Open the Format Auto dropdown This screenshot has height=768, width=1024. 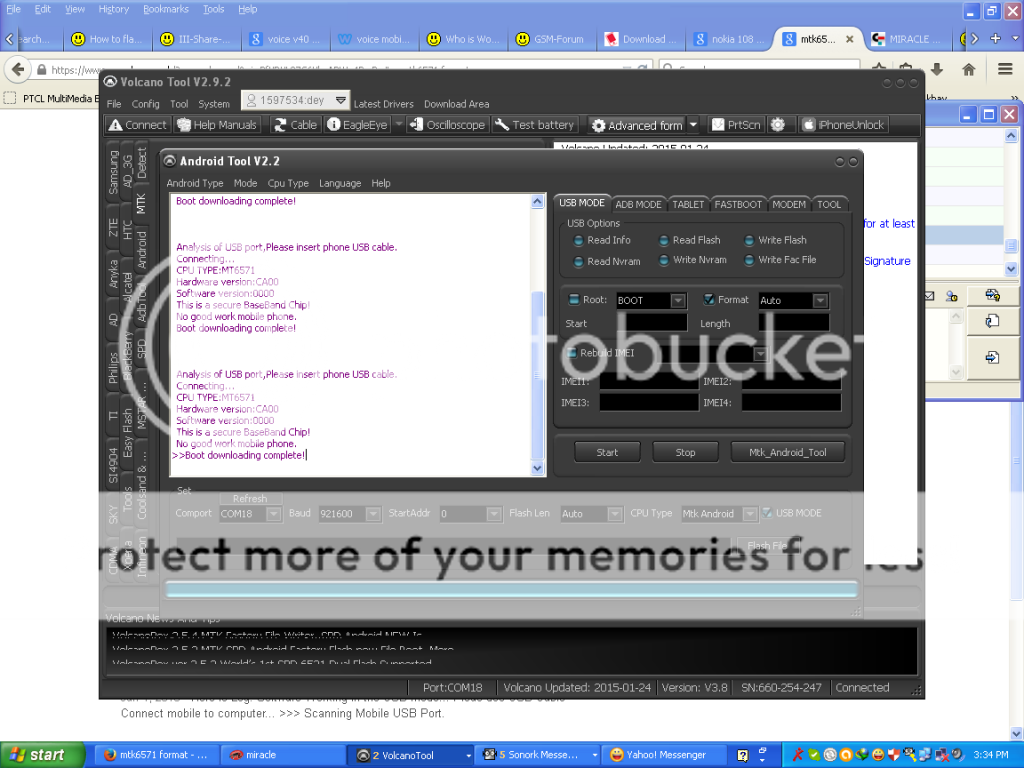[x=820, y=300]
